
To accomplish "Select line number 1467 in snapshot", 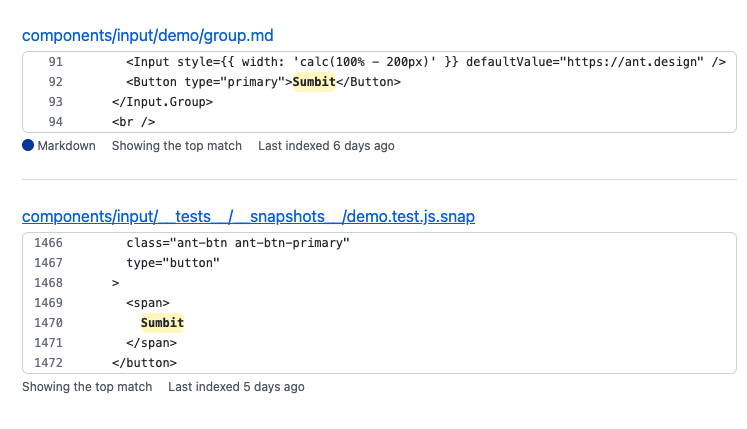I will click(48, 263).
